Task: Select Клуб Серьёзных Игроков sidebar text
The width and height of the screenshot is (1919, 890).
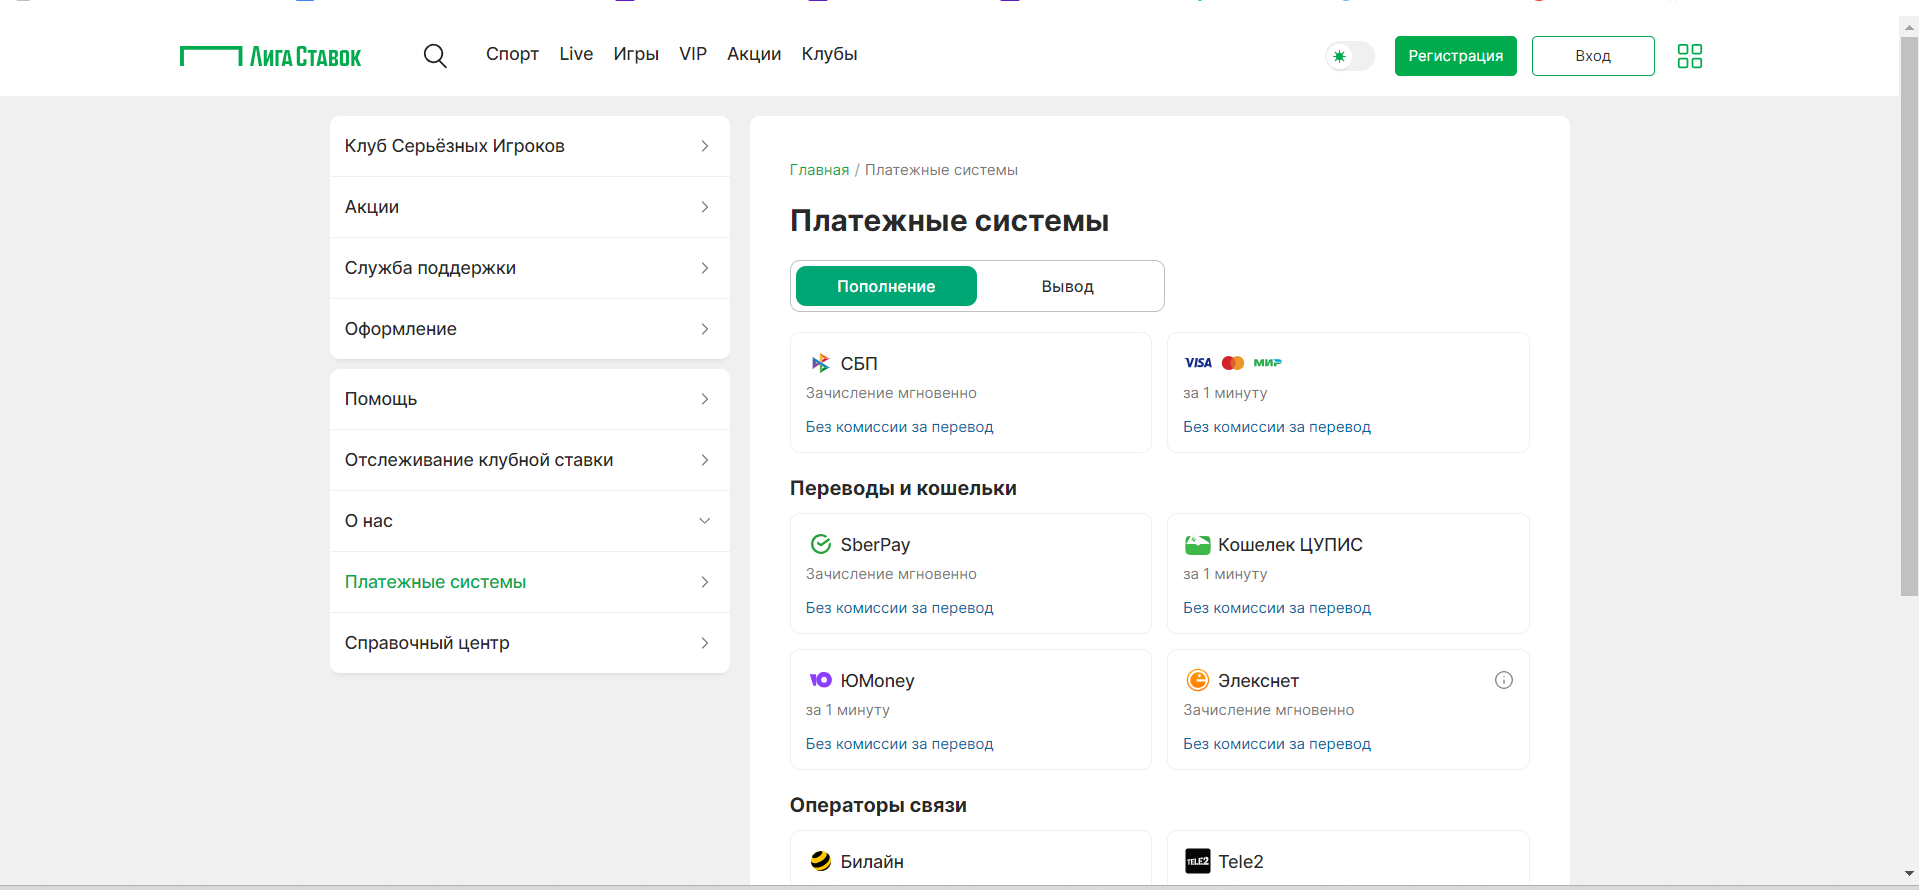Action: click(454, 146)
